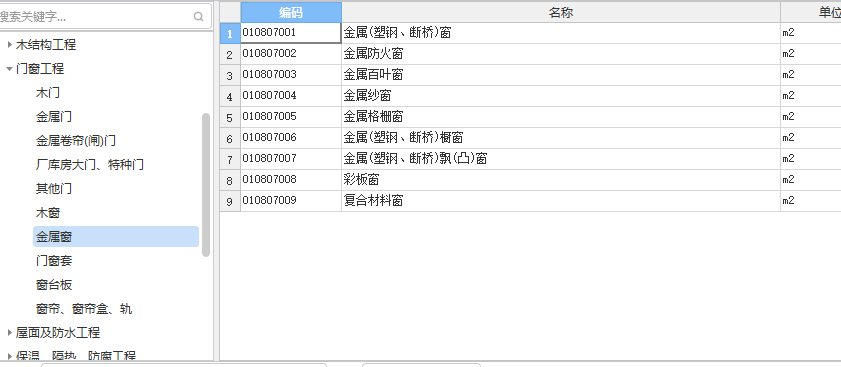Viewport: 841px width, 367px height.
Task: Open 厂库房大门、特种门 subcategory
Action: [x=90, y=165]
